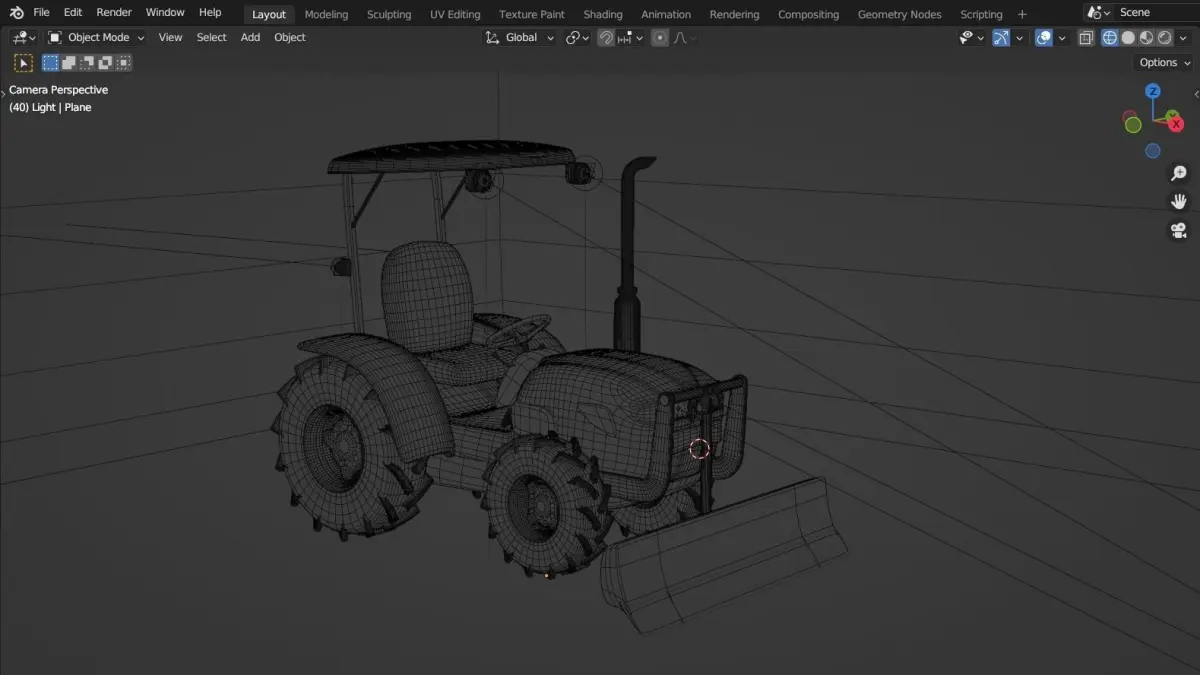Switch to material preview shading
1200x675 pixels.
coord(1147,37)
